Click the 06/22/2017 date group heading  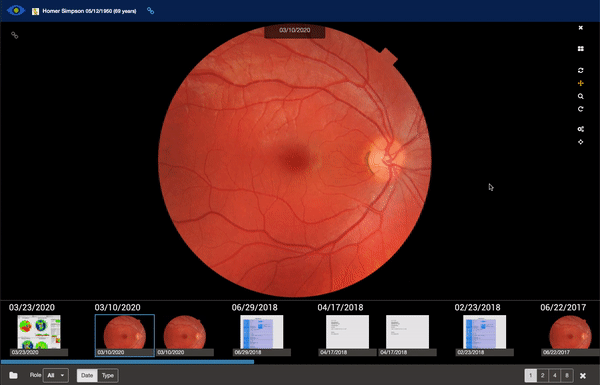[x=563, y=307]
